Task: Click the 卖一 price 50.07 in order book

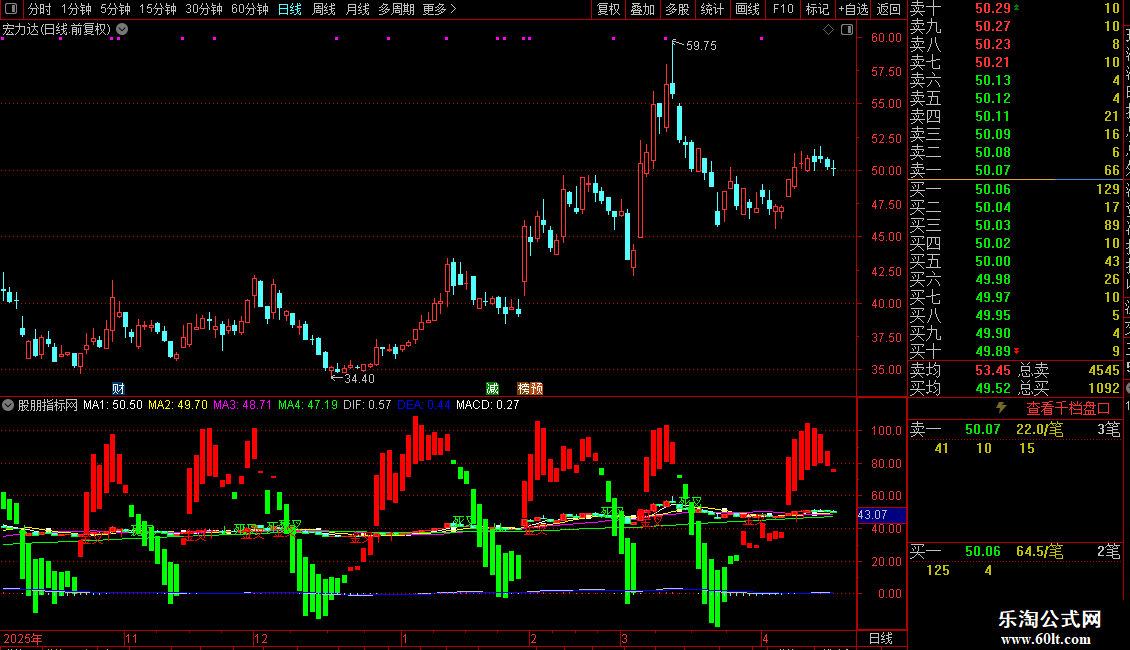Action: (x=992, y=170)
